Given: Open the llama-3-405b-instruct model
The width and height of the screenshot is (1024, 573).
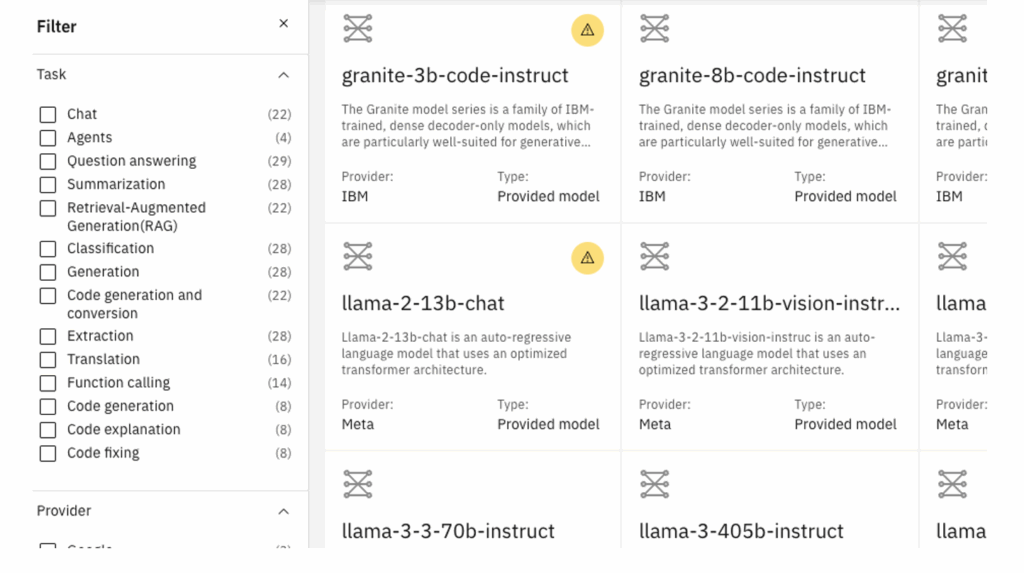Looking at the screenshot, I should click(741, 531).
